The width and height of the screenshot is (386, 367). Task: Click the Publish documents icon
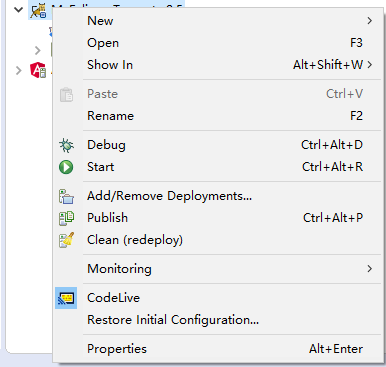(66, 218)
